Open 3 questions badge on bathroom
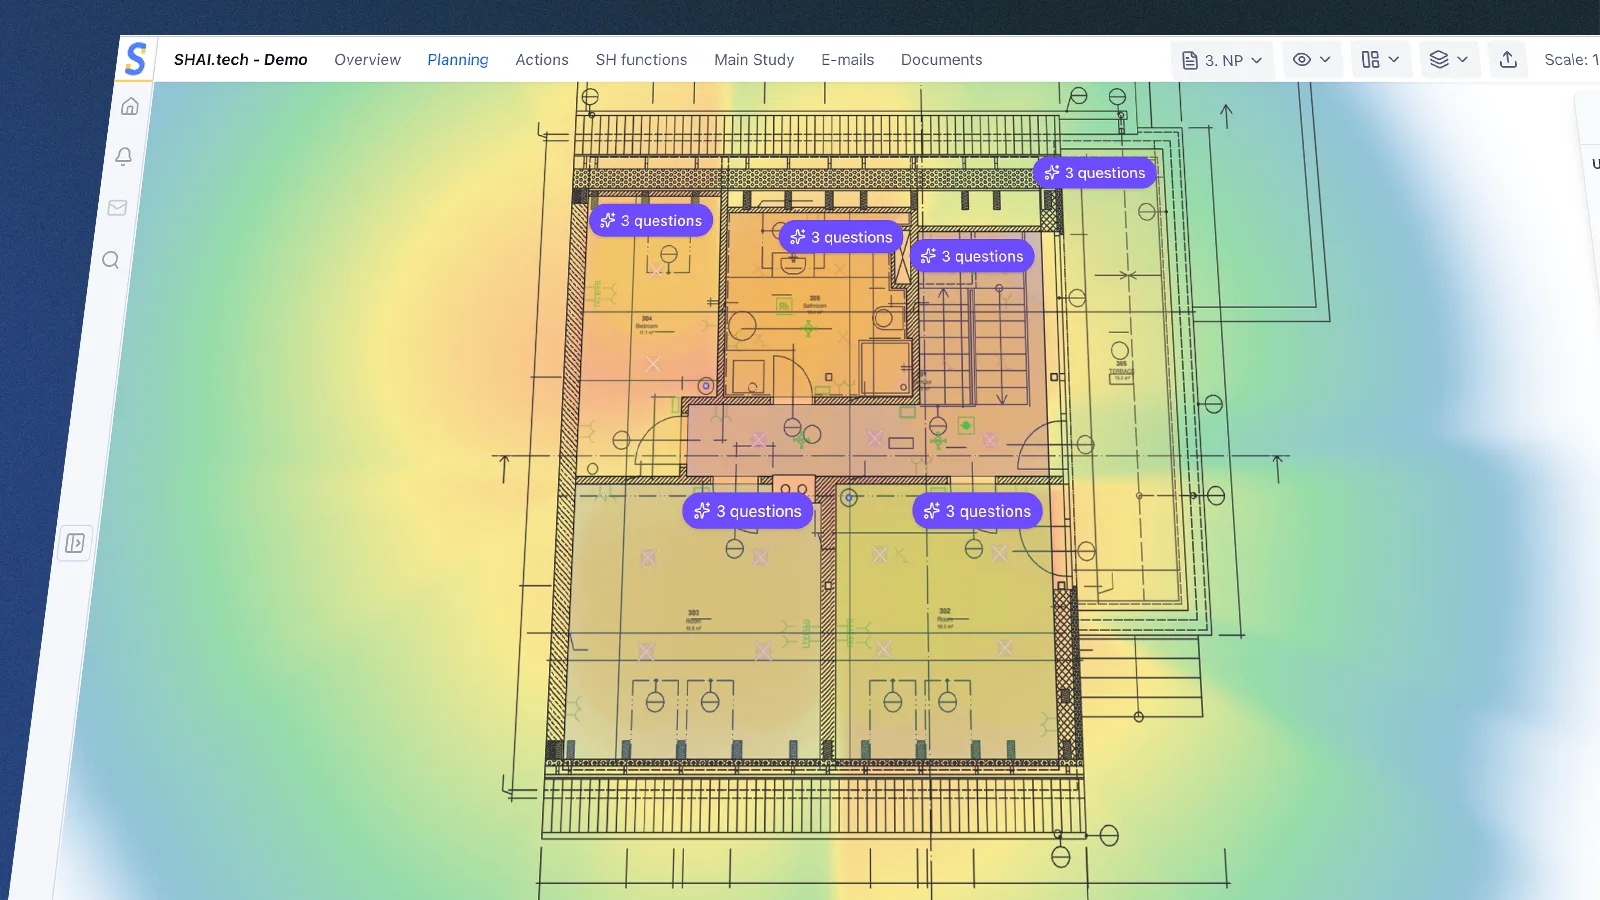This screenshot has width=1600, height=900. [x=841, y=237]
